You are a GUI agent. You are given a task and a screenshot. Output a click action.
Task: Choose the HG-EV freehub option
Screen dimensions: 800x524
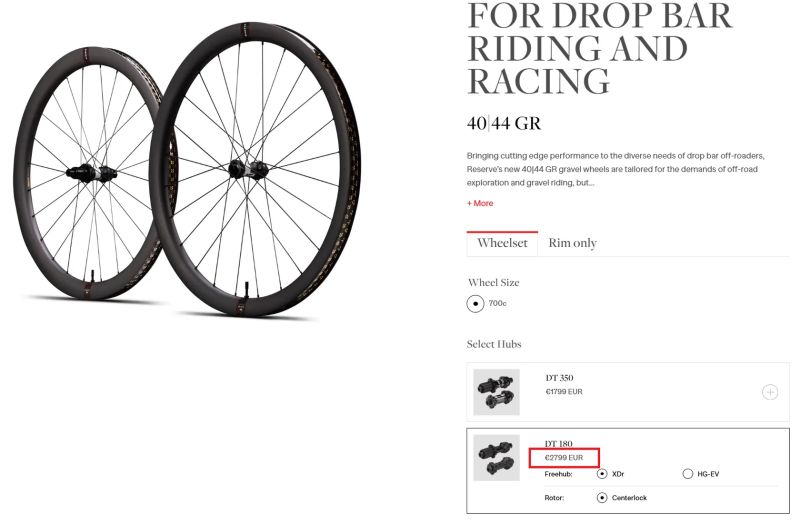pos(689,474)
